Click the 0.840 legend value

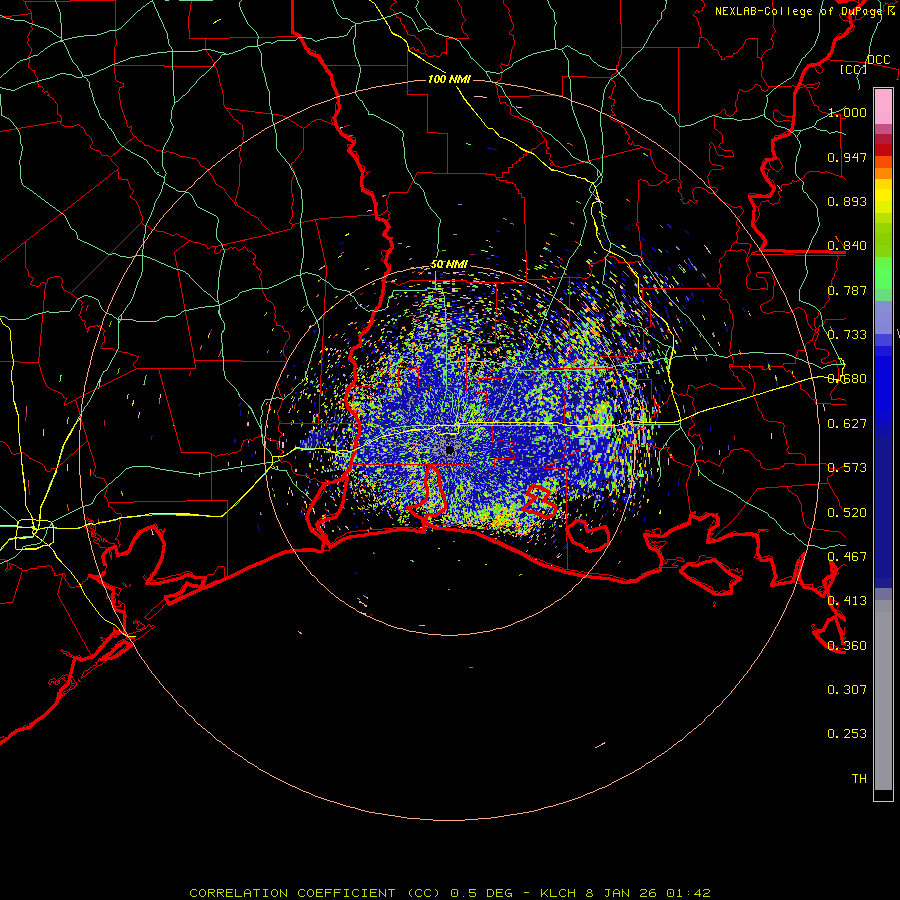coord(847,246)
